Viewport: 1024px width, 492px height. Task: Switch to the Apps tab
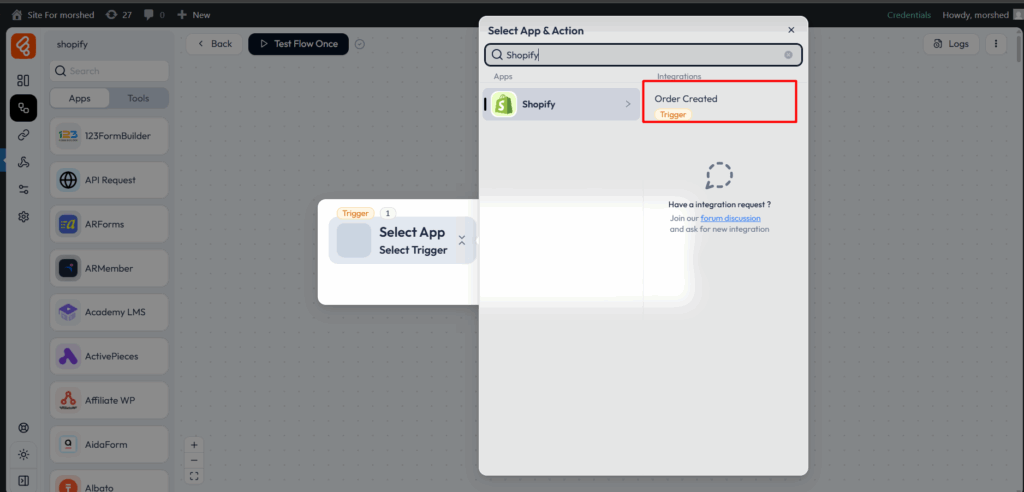[80, 98]
